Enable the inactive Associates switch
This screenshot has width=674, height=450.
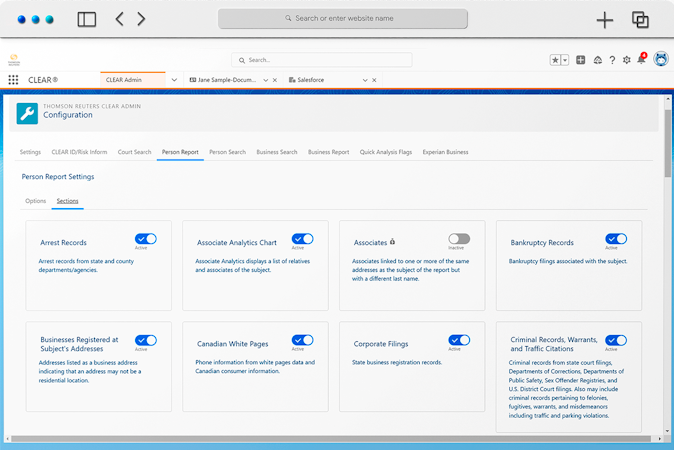(459, 239)
